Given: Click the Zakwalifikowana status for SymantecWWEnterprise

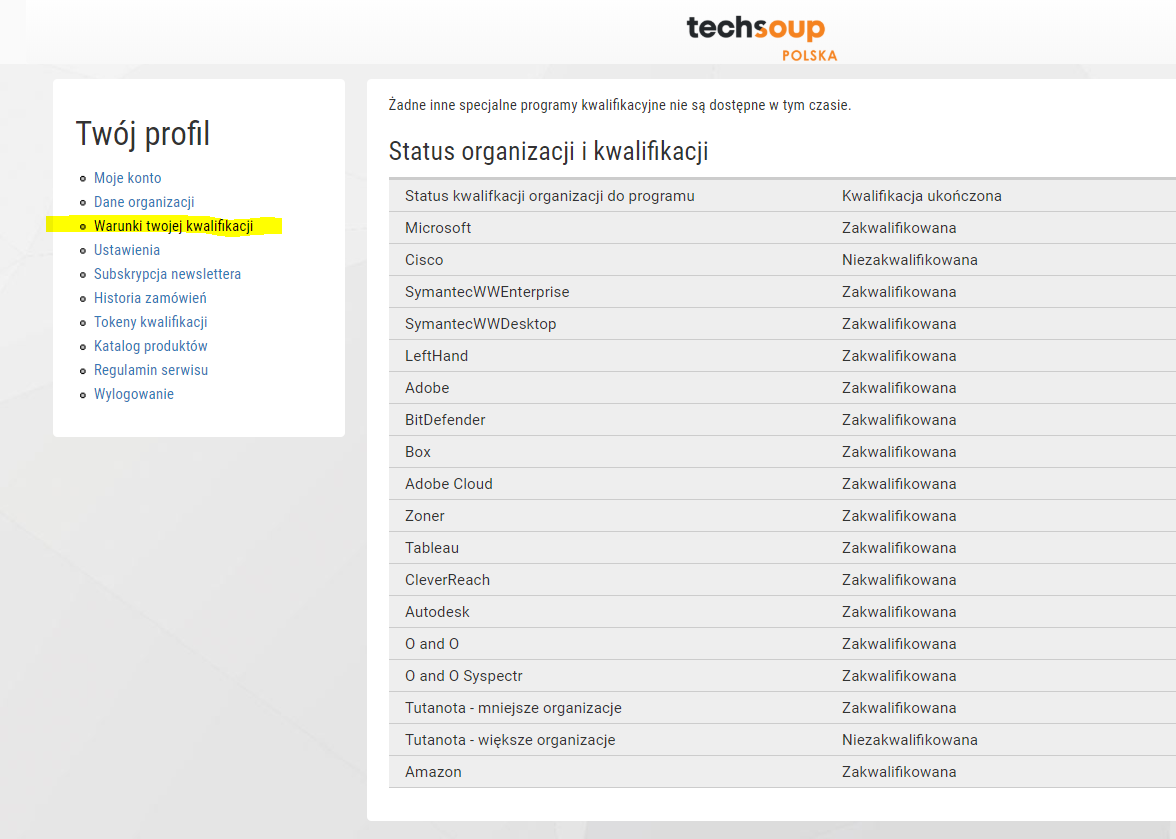Looking at the screenshot, I should [899, 292].
